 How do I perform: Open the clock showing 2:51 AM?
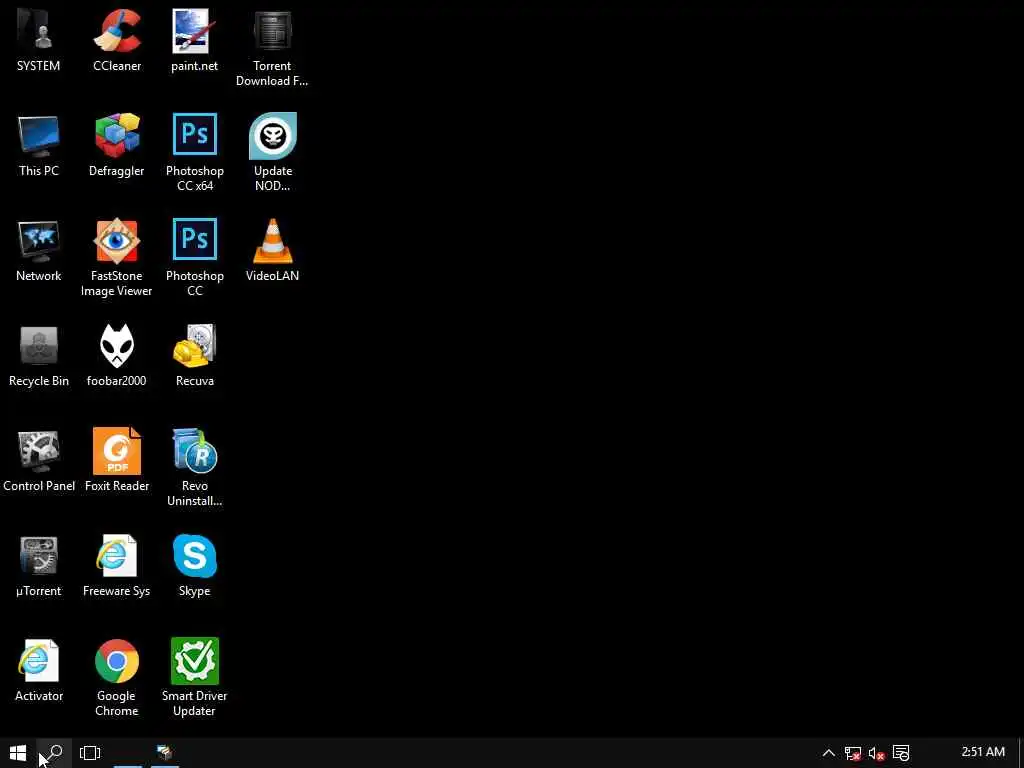(983, 752)
